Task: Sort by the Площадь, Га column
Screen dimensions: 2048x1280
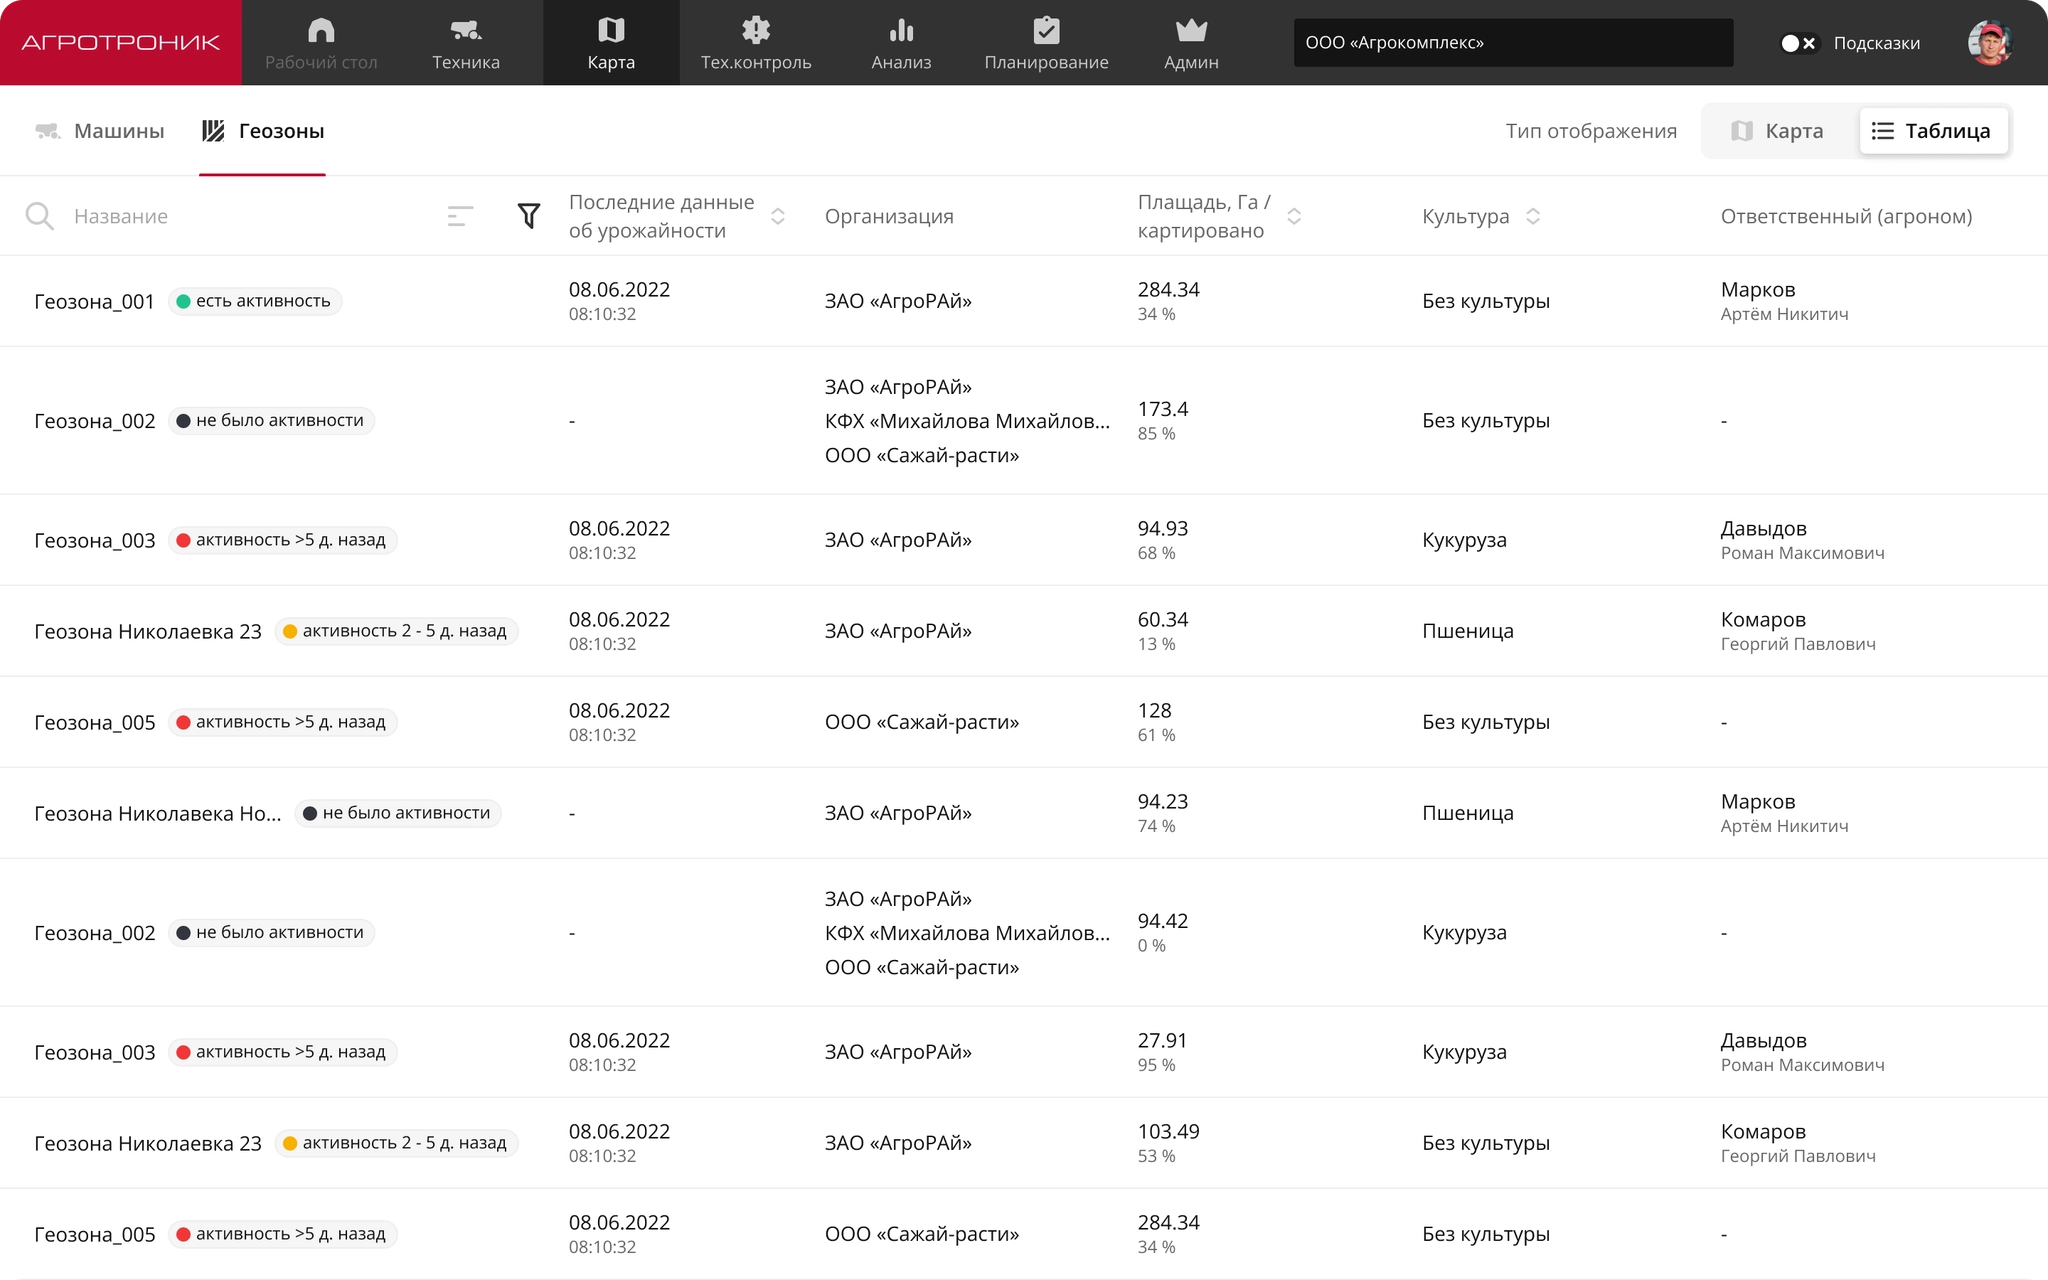Action: (1294, 216)
